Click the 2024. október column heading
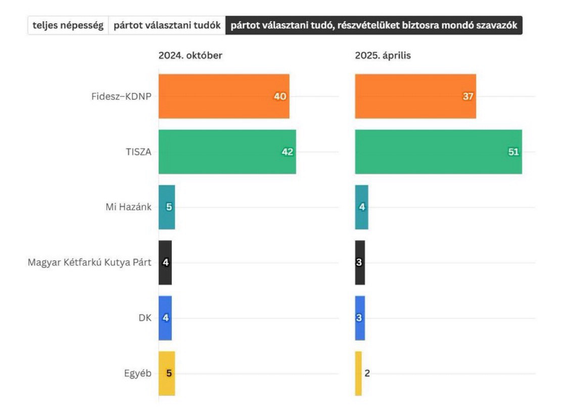Viewport: 564px width, 409px height. pyautogui.click(x=190, y=55)
